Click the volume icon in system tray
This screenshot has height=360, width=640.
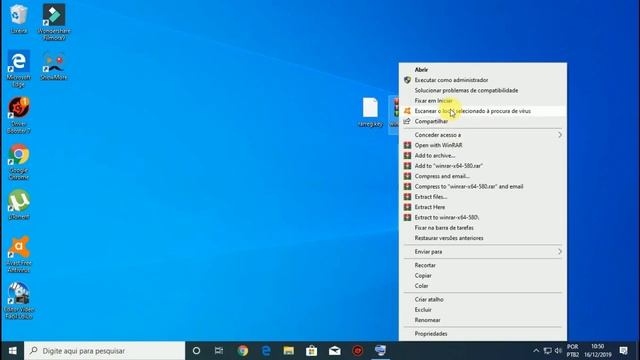(x=558, y=351)
